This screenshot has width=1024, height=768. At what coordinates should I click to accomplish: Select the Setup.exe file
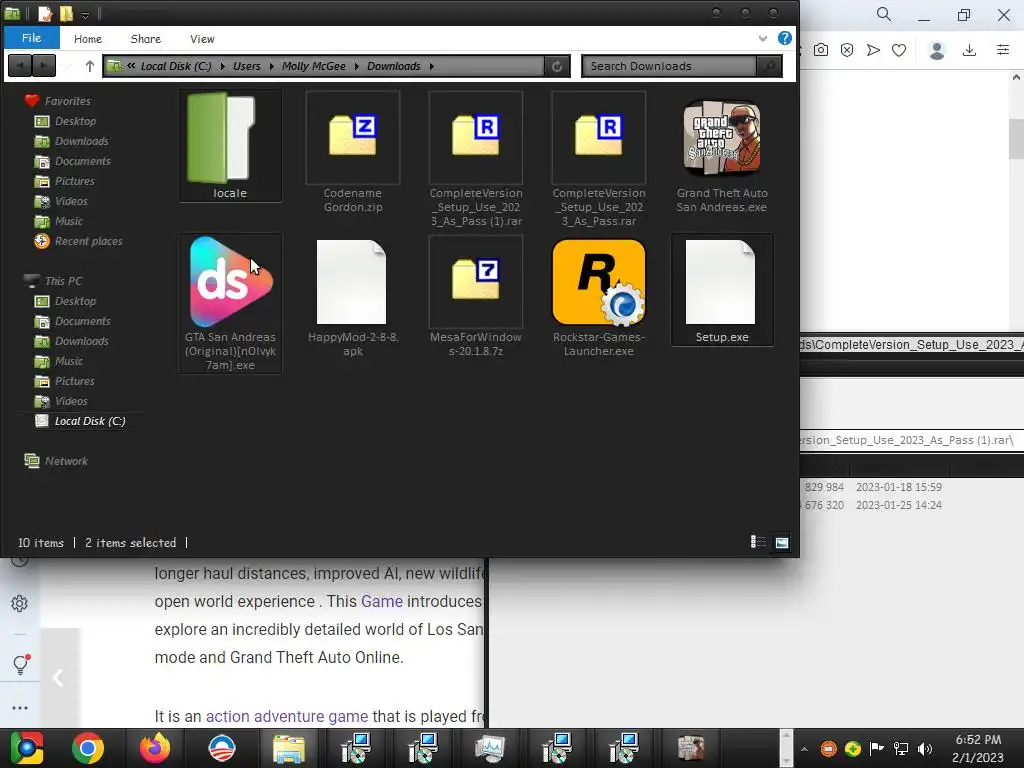[722, 290]
